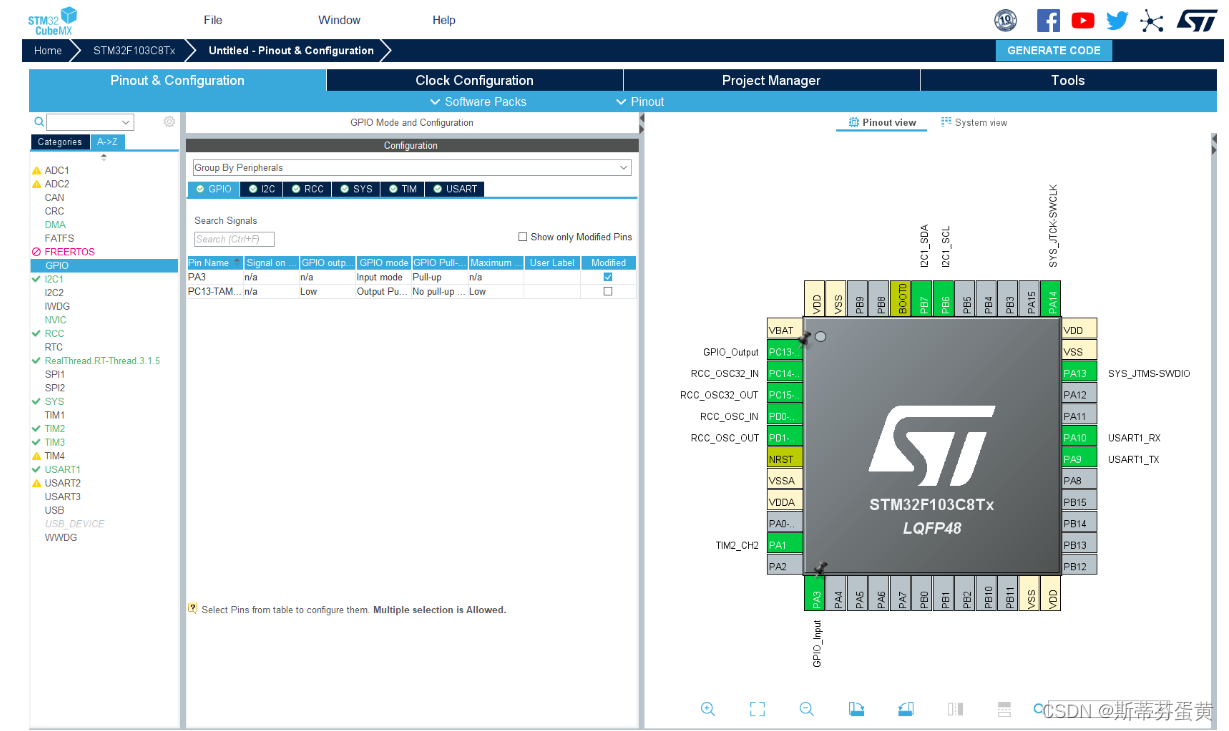Sort table by Pin Name column

click(215, 262)
